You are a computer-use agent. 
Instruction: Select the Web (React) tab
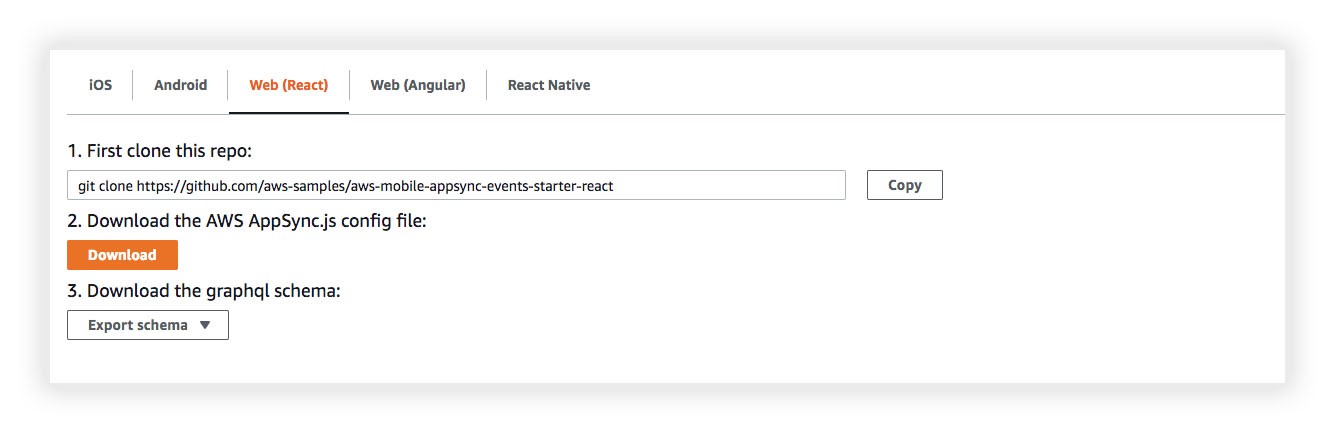[288, 85]
